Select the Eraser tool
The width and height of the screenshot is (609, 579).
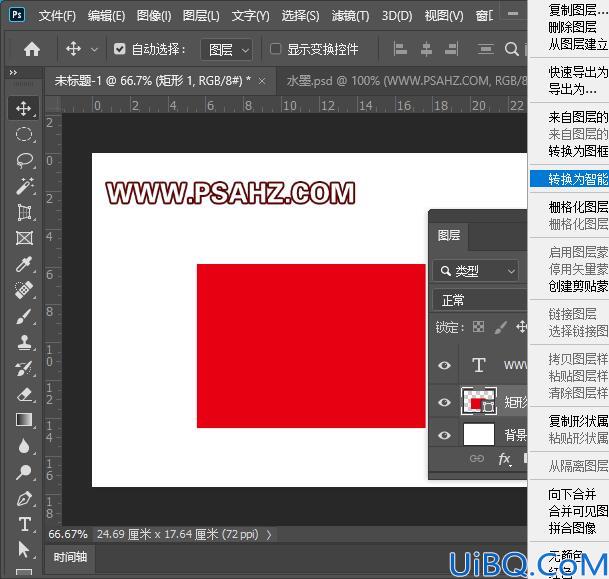point(24,395)
